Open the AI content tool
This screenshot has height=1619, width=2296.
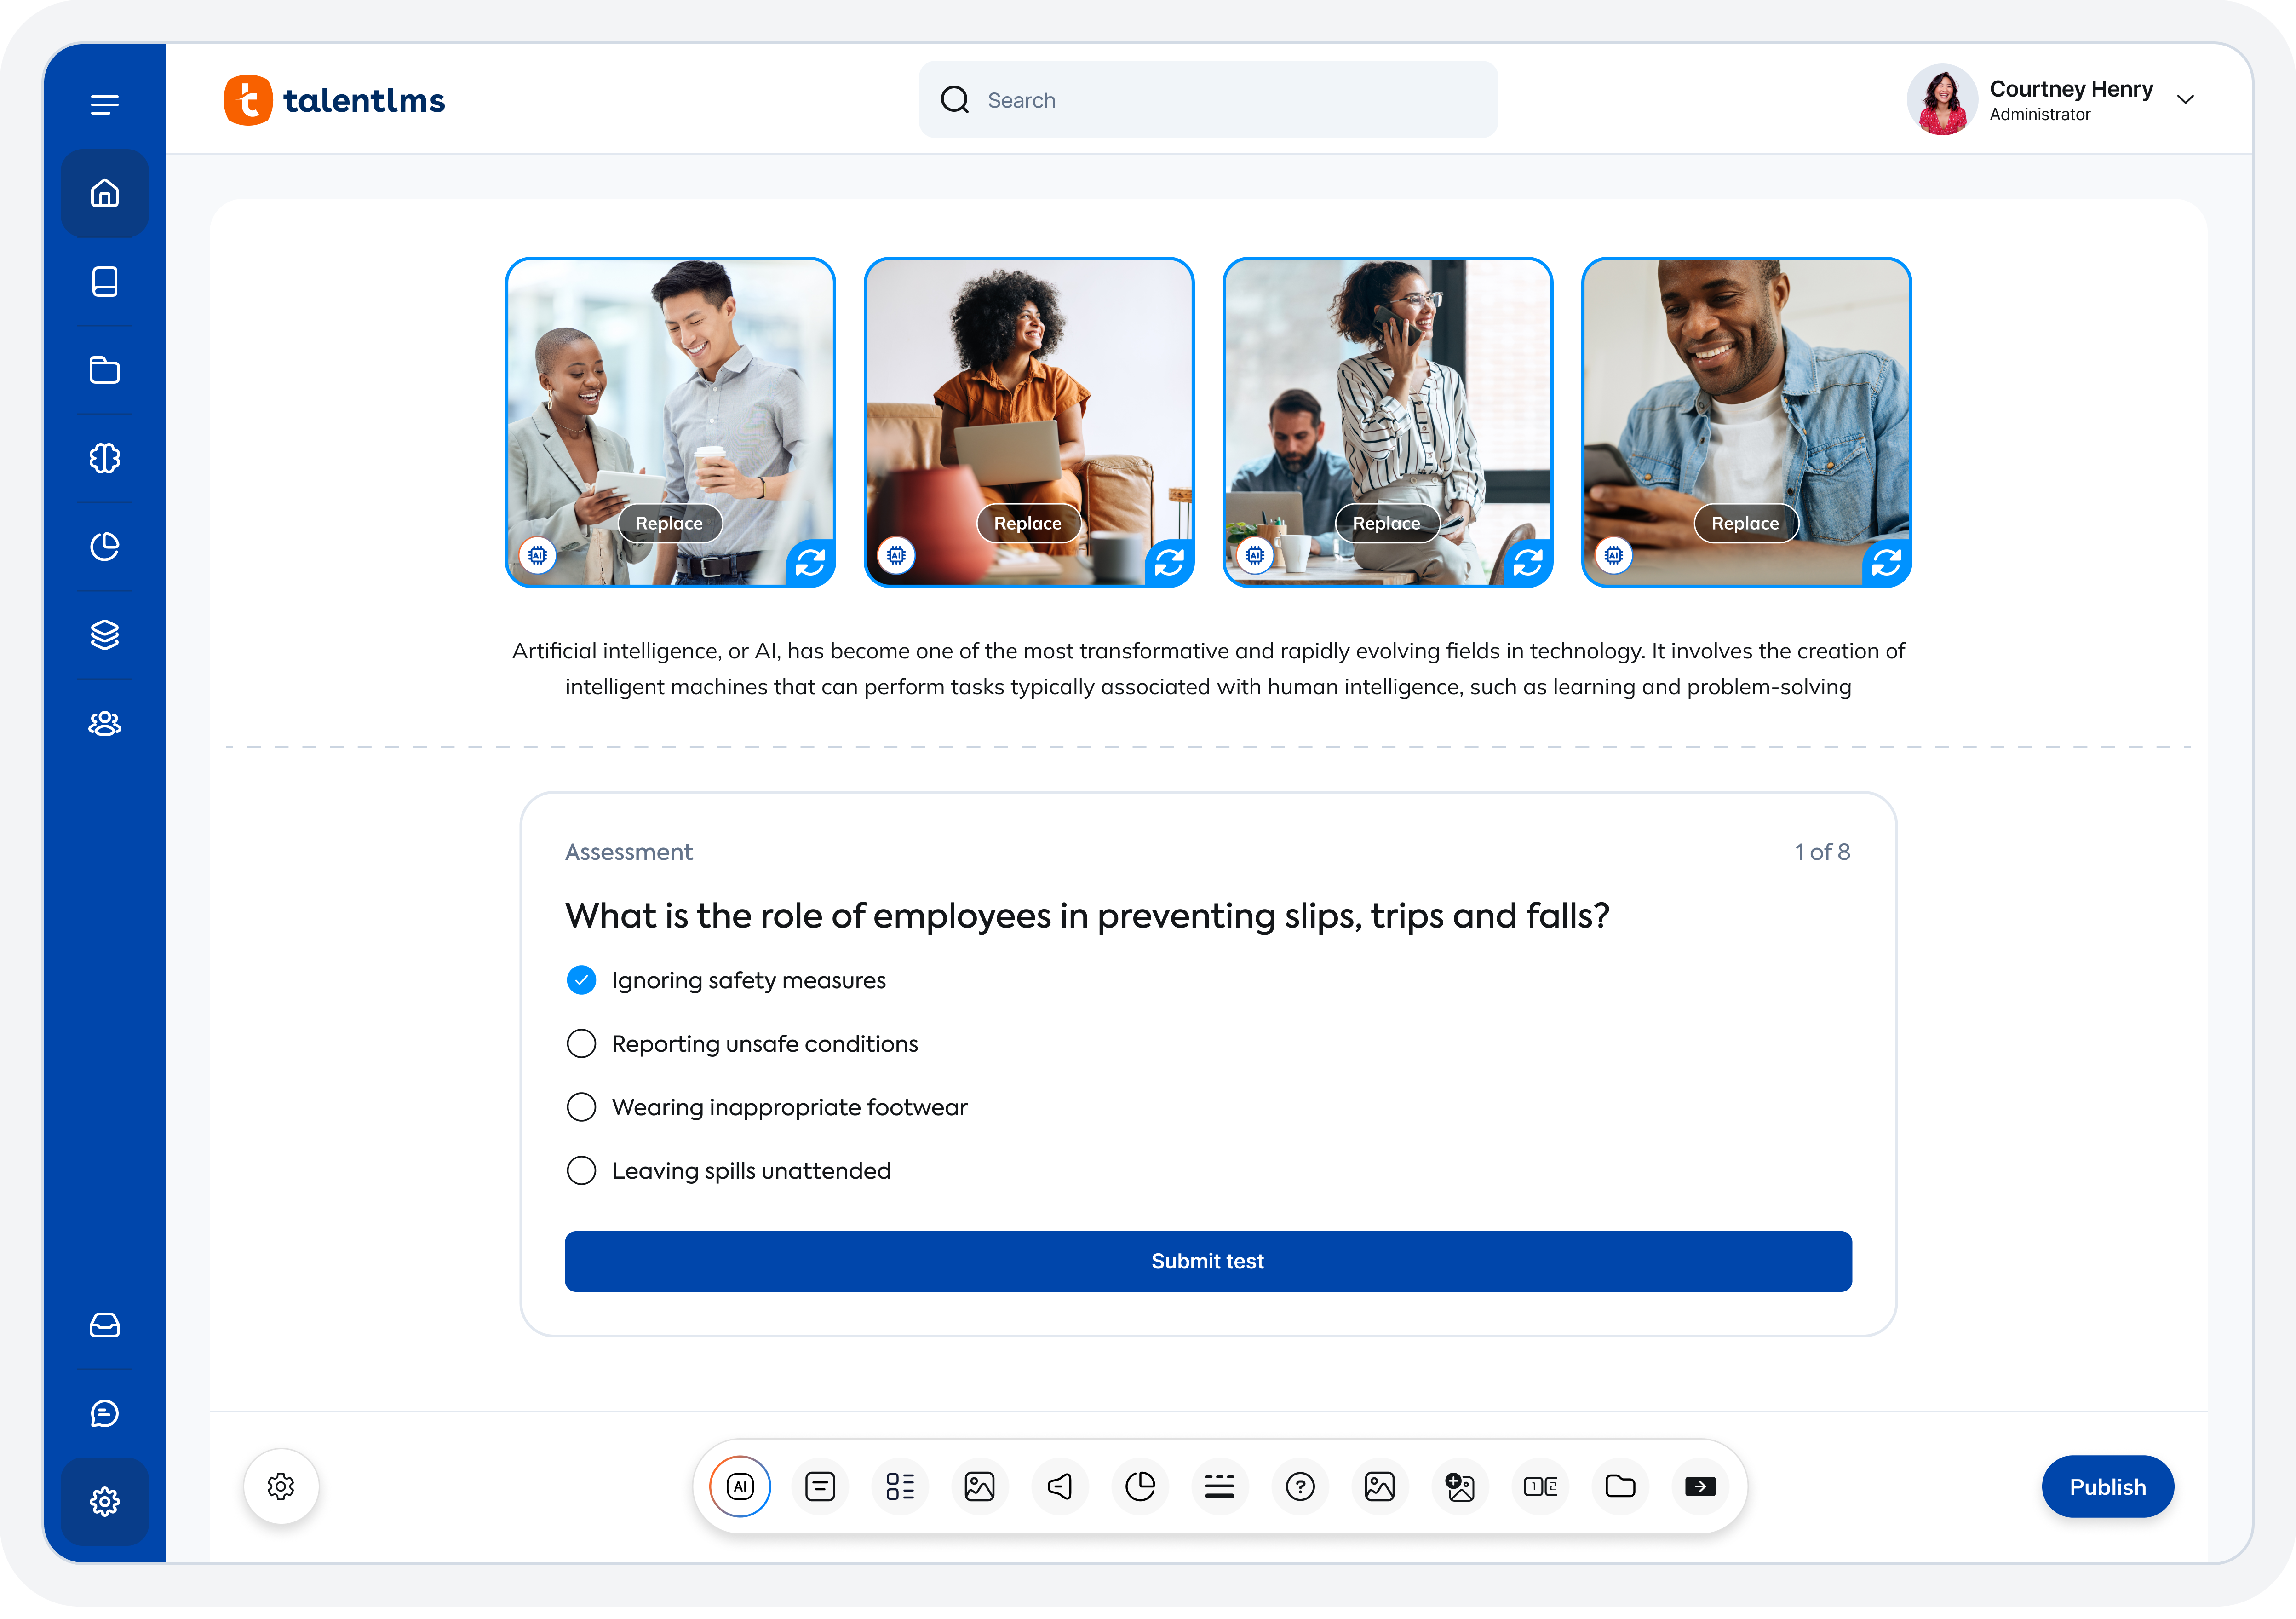coord(740,1487)
